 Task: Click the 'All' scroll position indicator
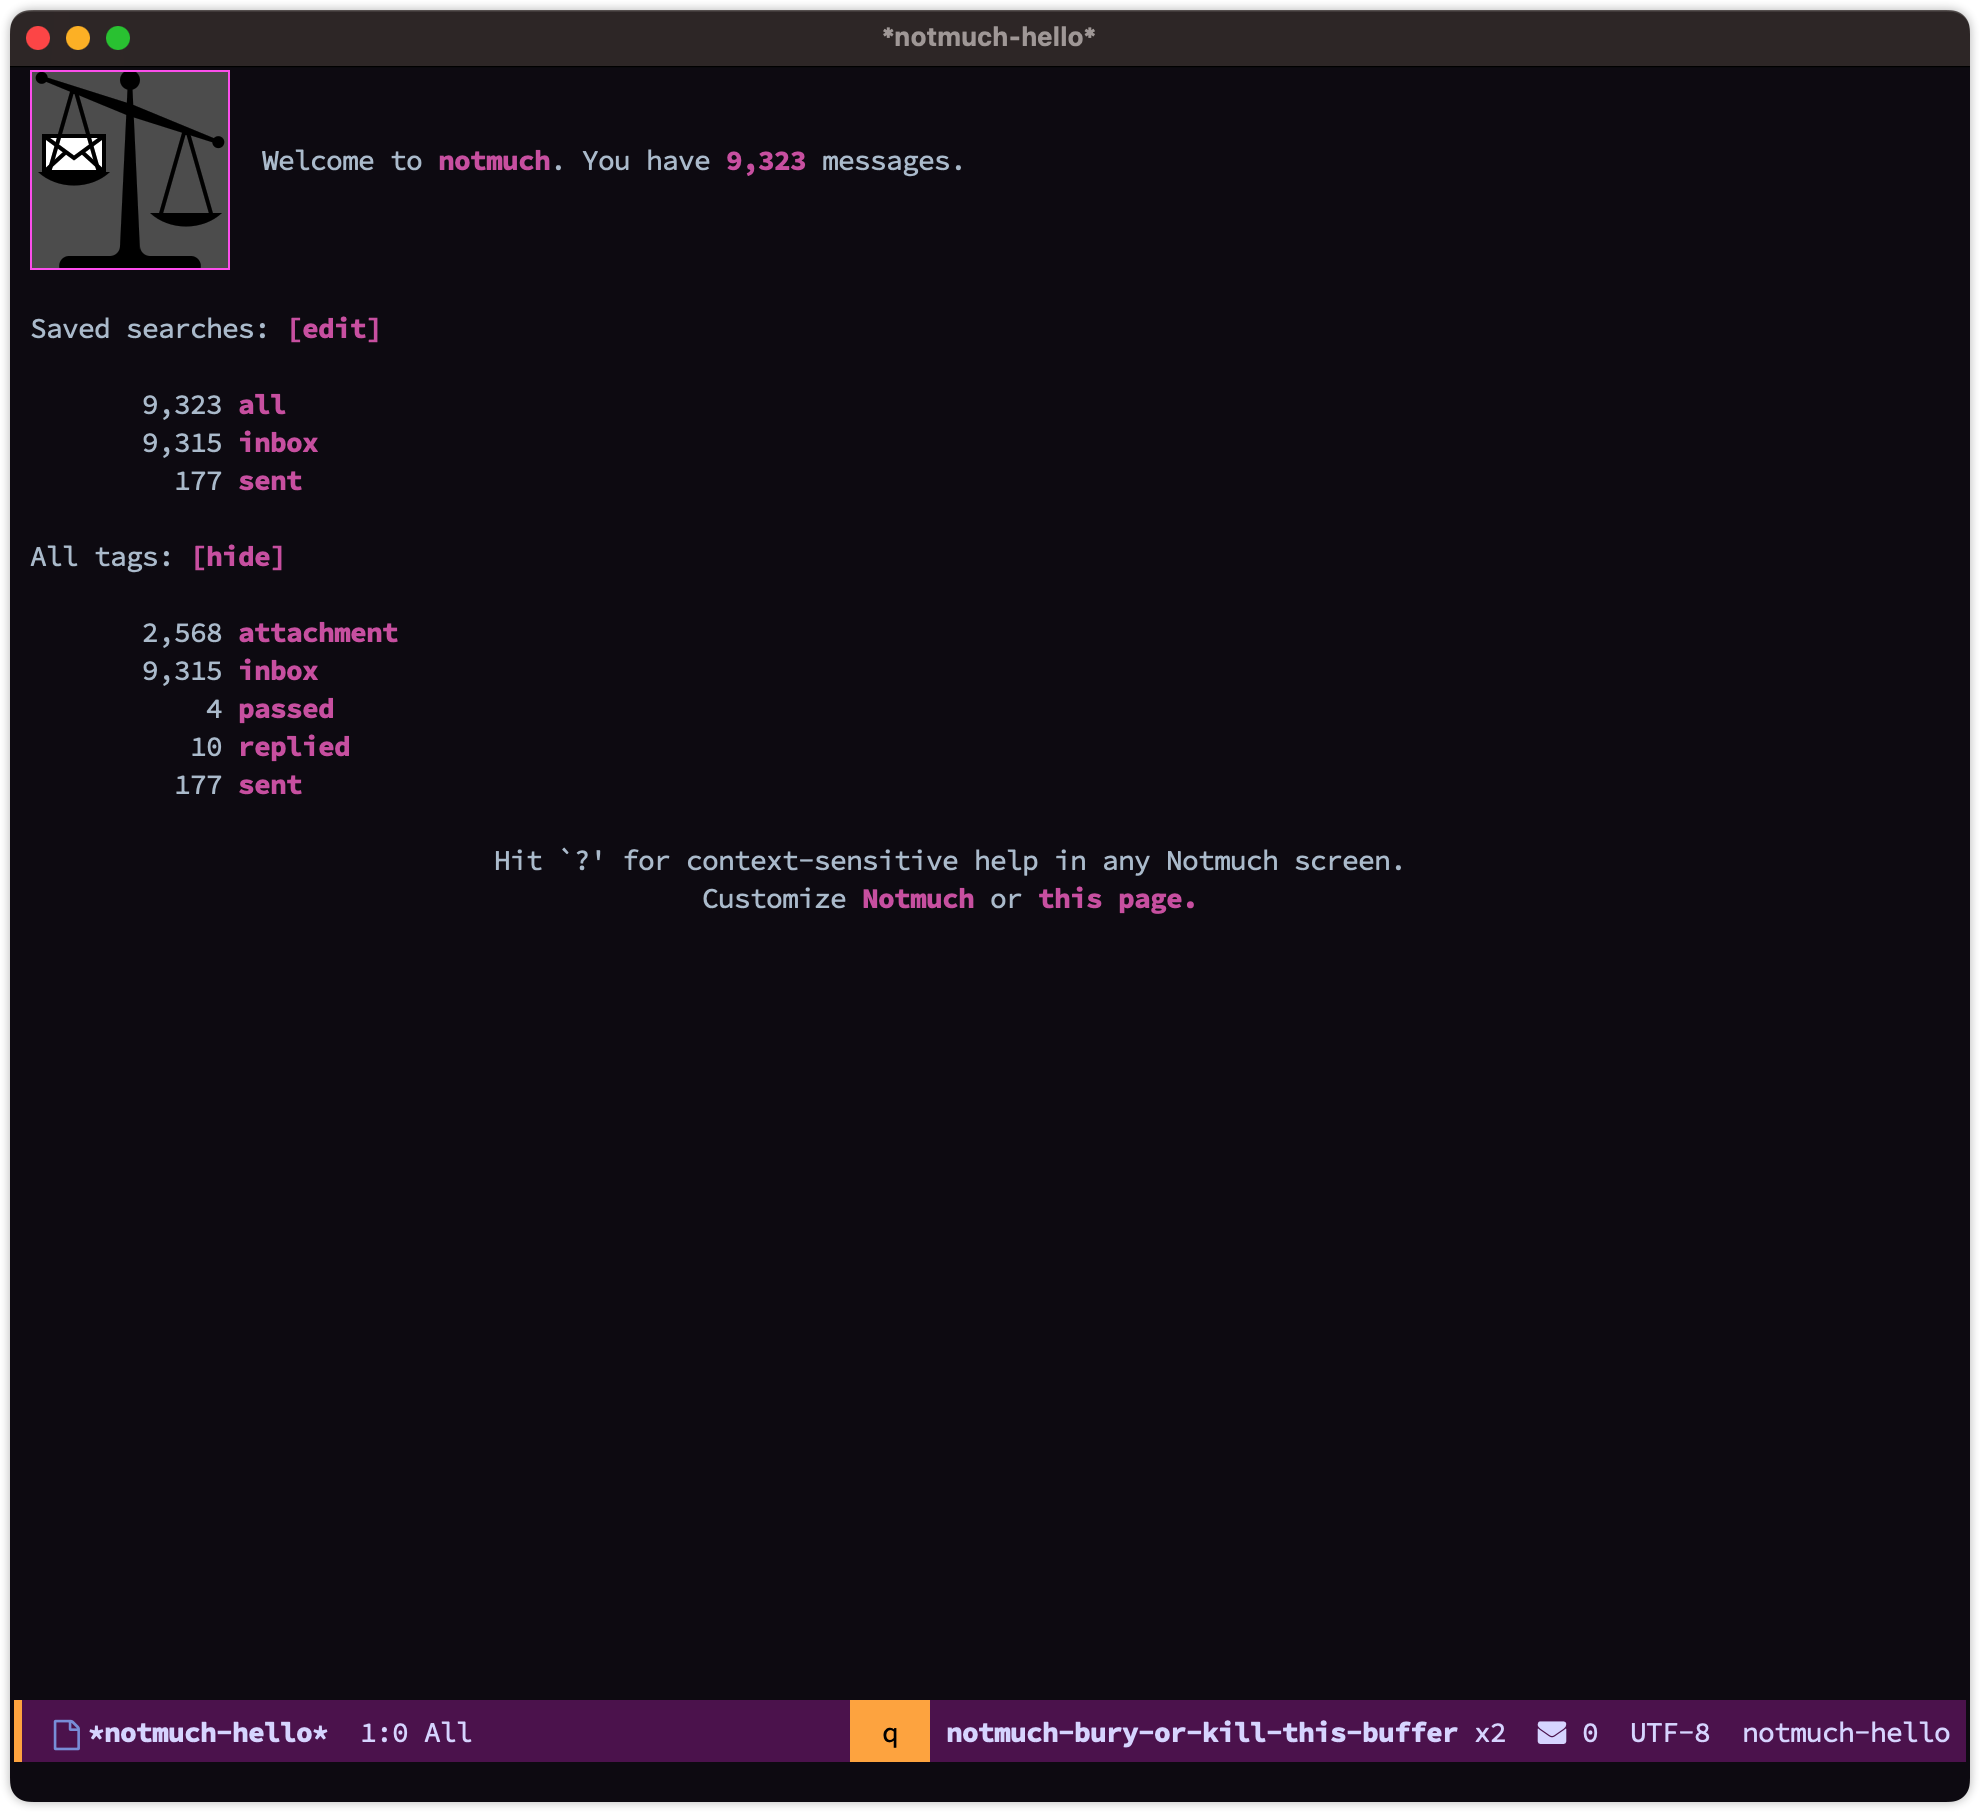click(x=448, y=1733)
